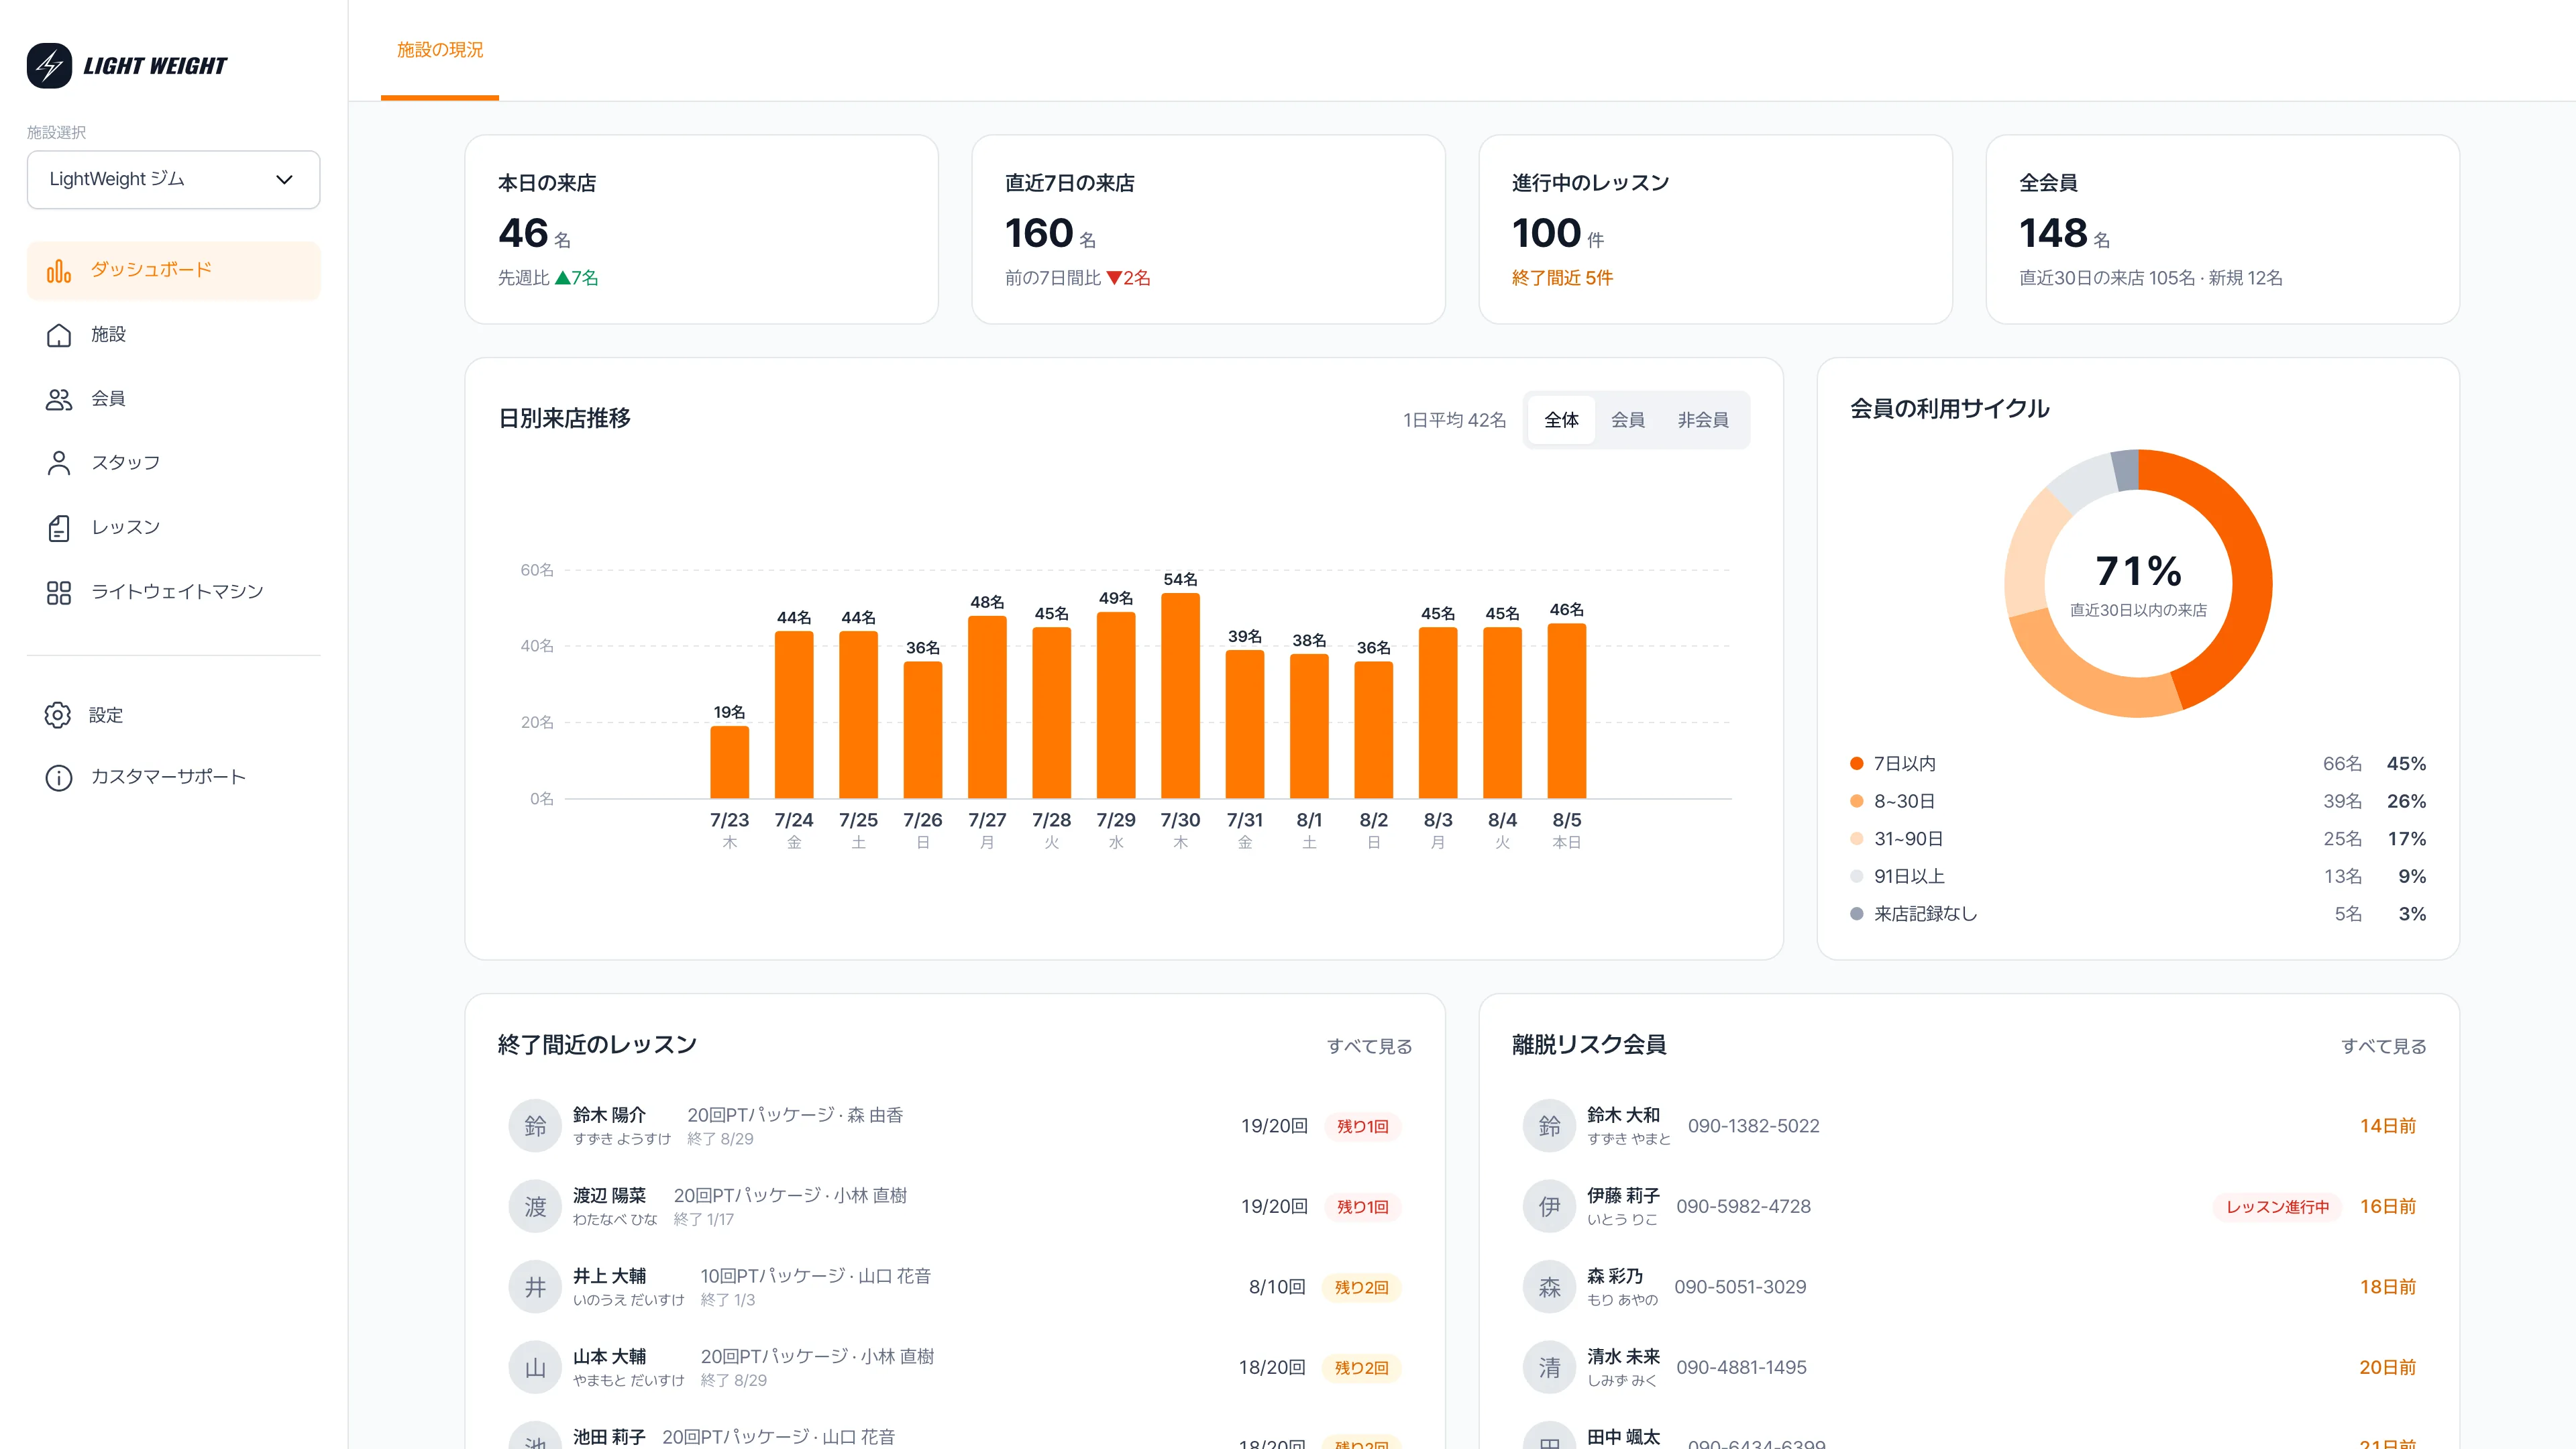Click the 20日前 label for 清水 未来
The width and height of the screenshot is (2576, 1449).
coord(2387,1368)
